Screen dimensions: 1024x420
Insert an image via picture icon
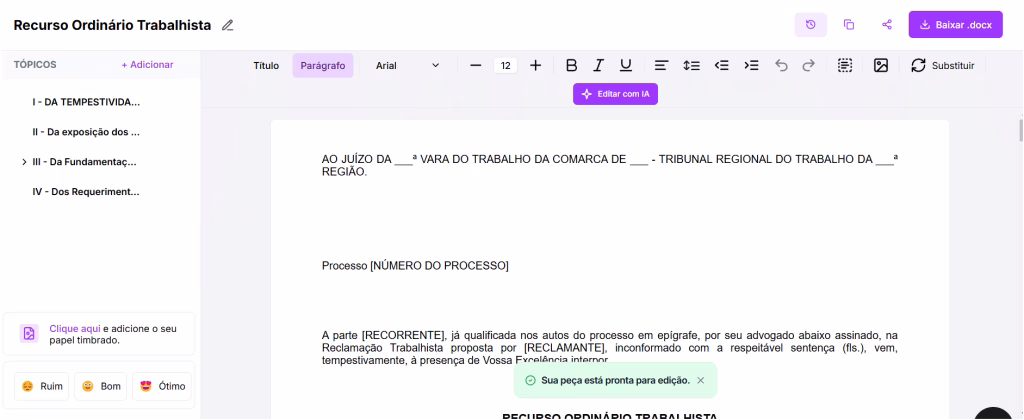(x=881, y=65)
